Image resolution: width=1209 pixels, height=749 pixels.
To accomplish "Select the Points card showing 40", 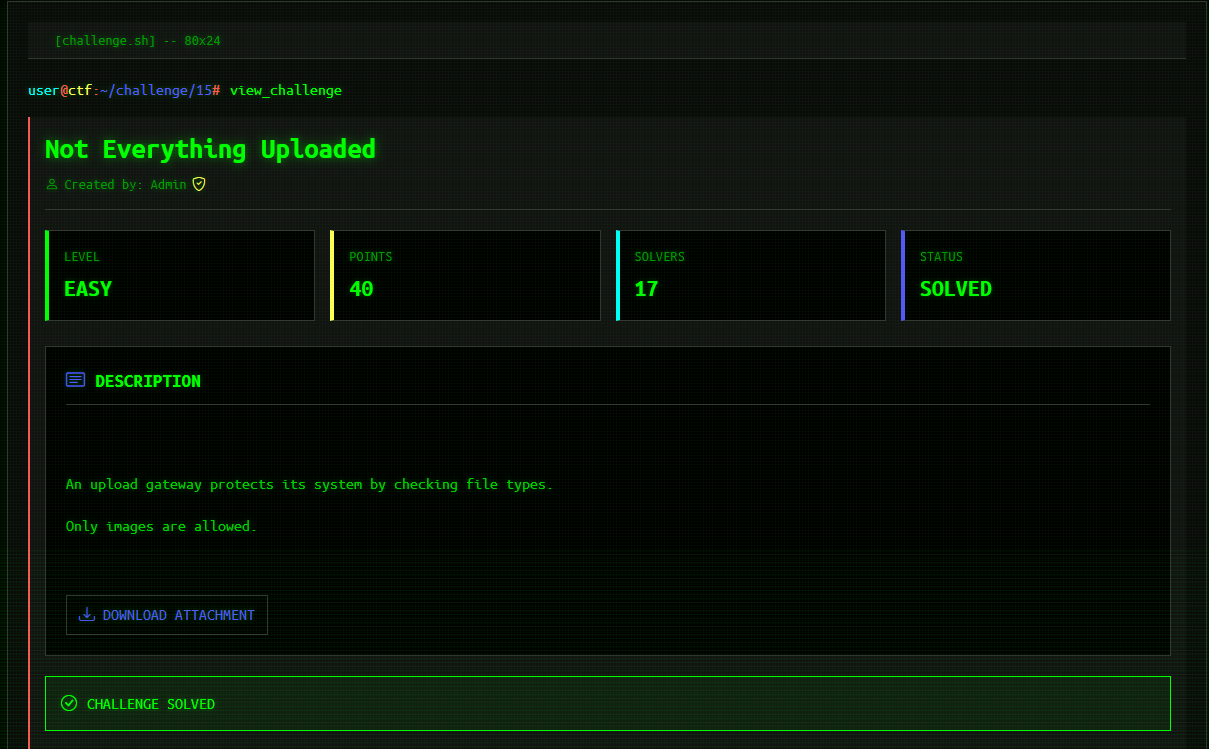I will (465, 276).
